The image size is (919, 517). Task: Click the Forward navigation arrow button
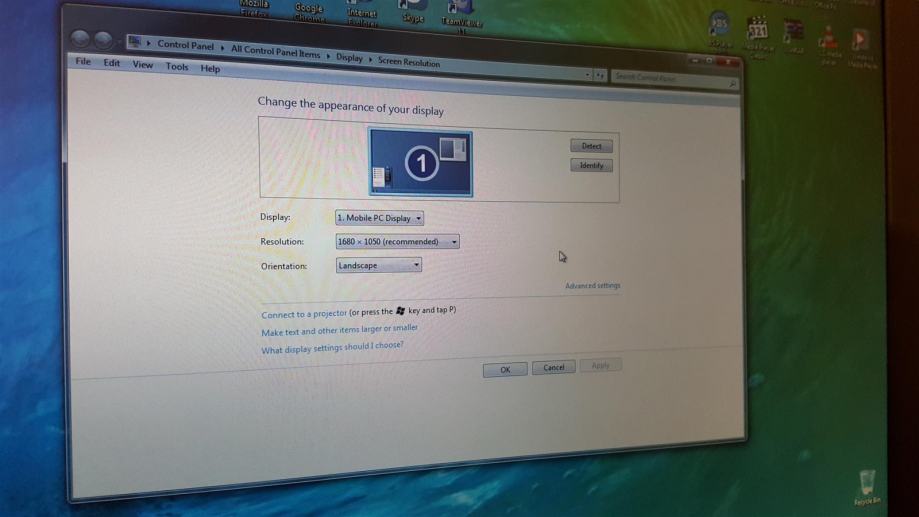tap(103, 40)
